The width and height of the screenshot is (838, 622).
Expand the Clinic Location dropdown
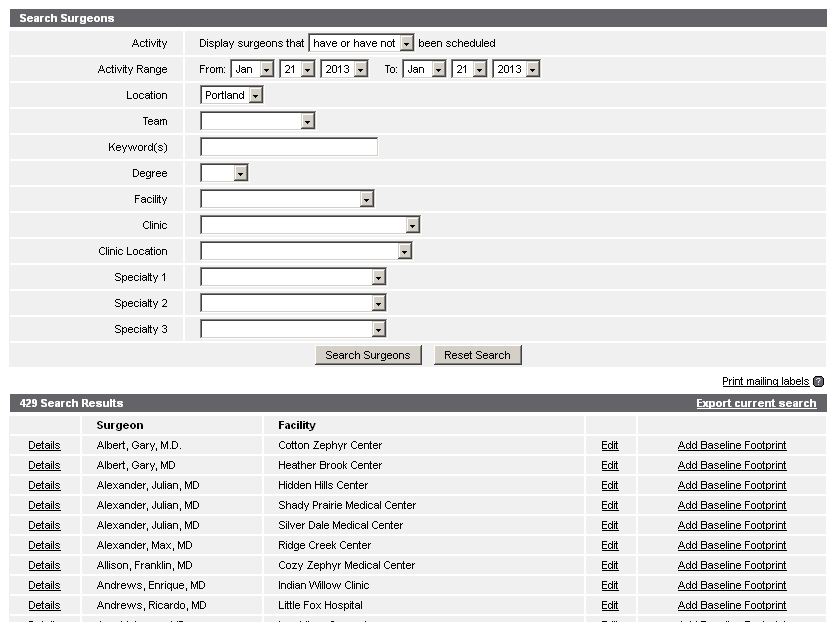306,251
